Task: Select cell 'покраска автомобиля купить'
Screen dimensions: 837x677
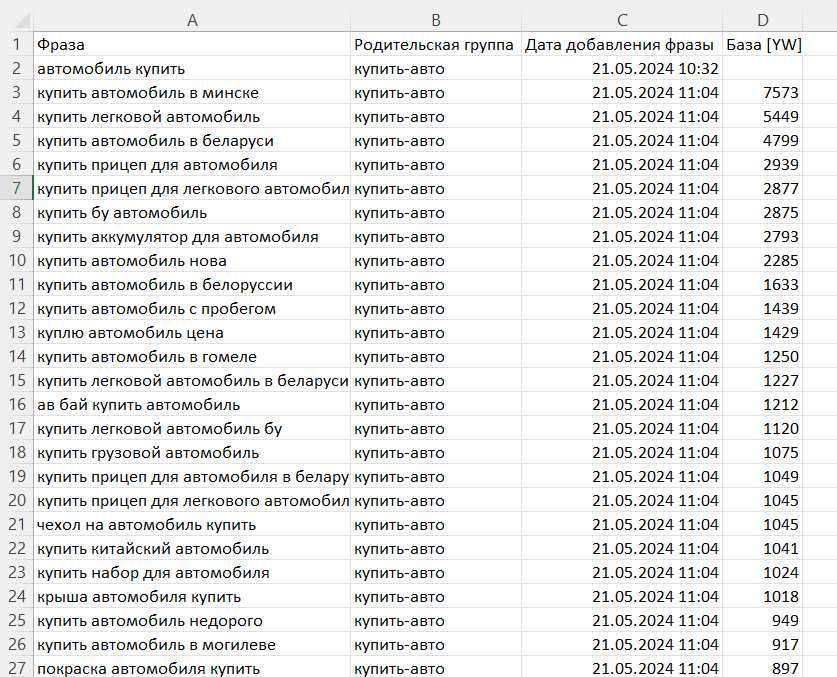Action: click(192, 667)
